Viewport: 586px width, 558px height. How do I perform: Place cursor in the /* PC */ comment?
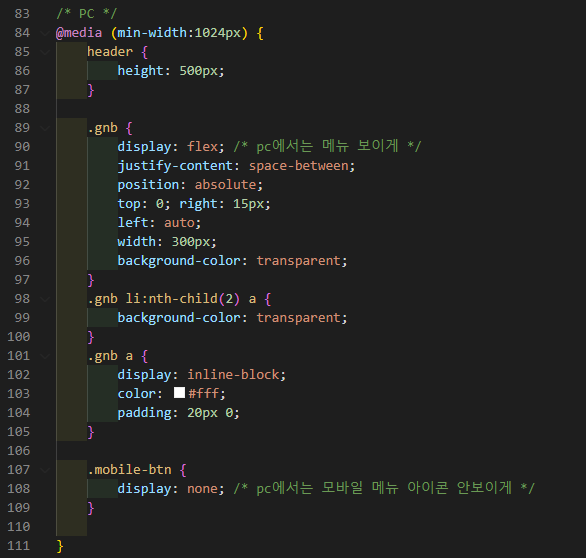[x=87, y=14]
